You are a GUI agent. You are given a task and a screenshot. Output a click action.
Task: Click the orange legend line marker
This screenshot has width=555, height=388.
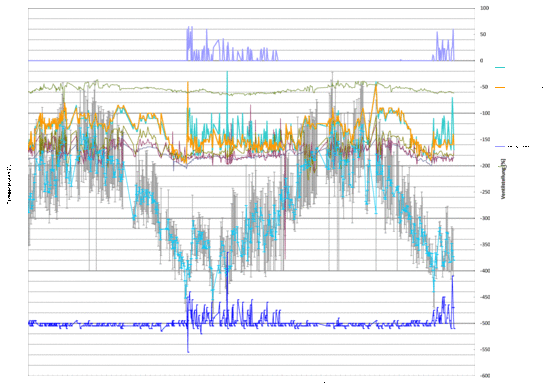tap(500, 87)
